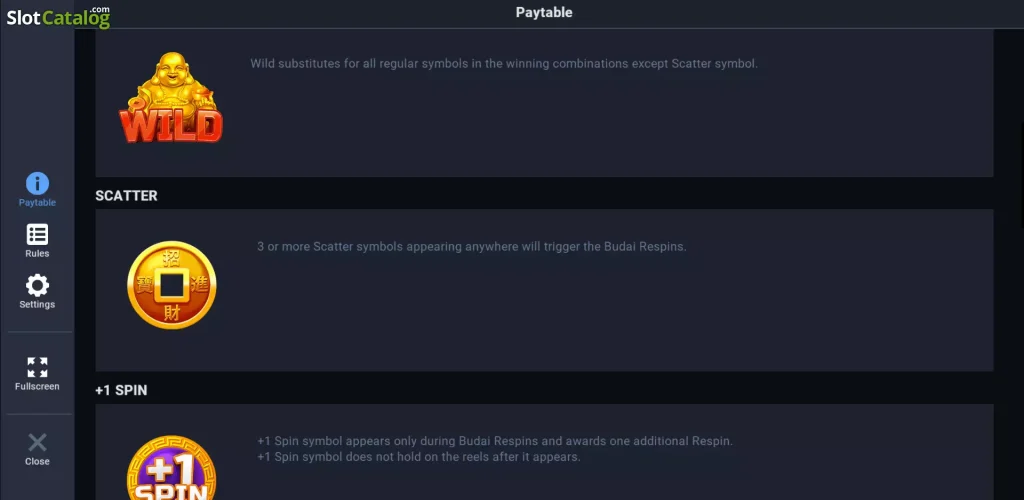The width and height of the screenshot is (1024, 500).
Task: Click the +1 Spin symbol description text
Action: (495, 449)
